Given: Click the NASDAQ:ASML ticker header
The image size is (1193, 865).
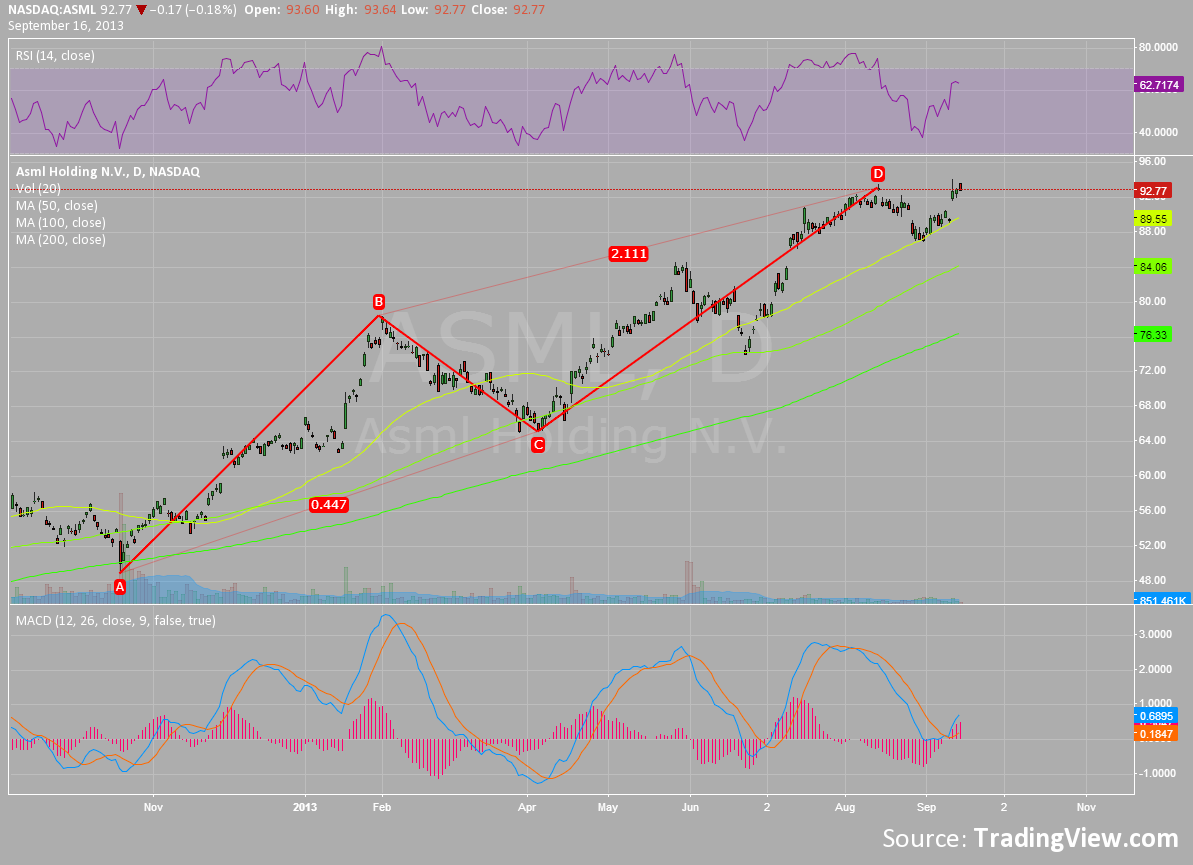Looking at the screenshot, I should coord(52,10).
